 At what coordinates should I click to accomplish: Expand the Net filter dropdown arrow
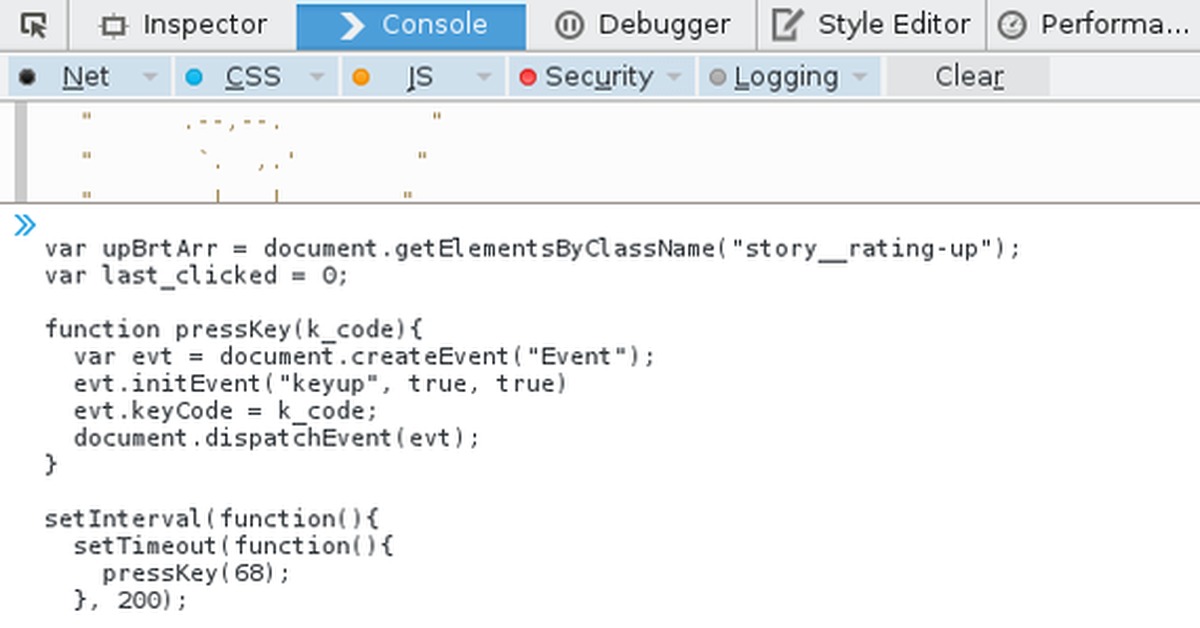click(x=150, y=77)
